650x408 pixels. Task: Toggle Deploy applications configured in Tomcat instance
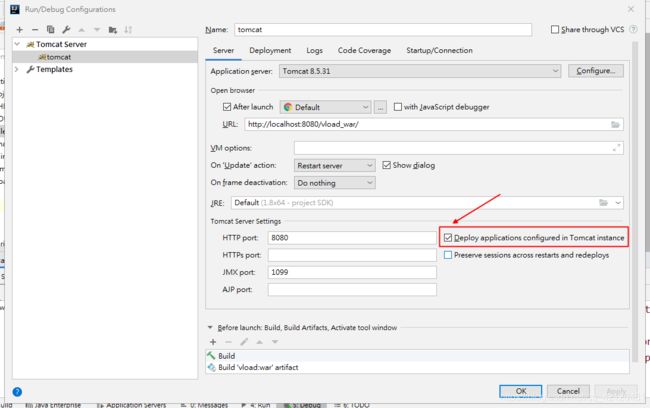(x=448, y=238)
